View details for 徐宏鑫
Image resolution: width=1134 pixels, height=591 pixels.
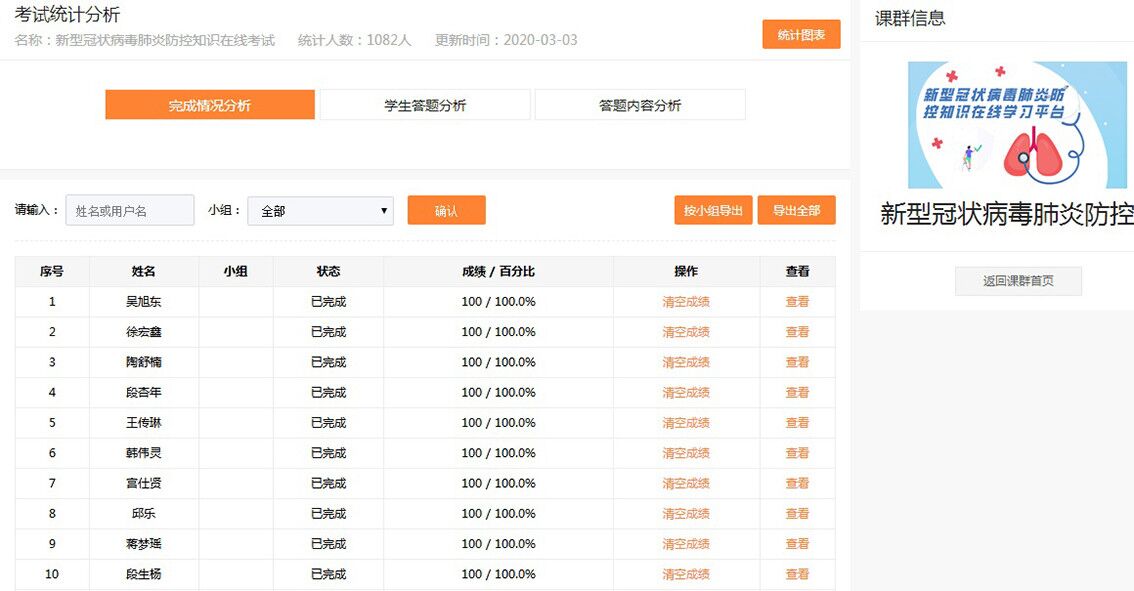pos(797,332)
